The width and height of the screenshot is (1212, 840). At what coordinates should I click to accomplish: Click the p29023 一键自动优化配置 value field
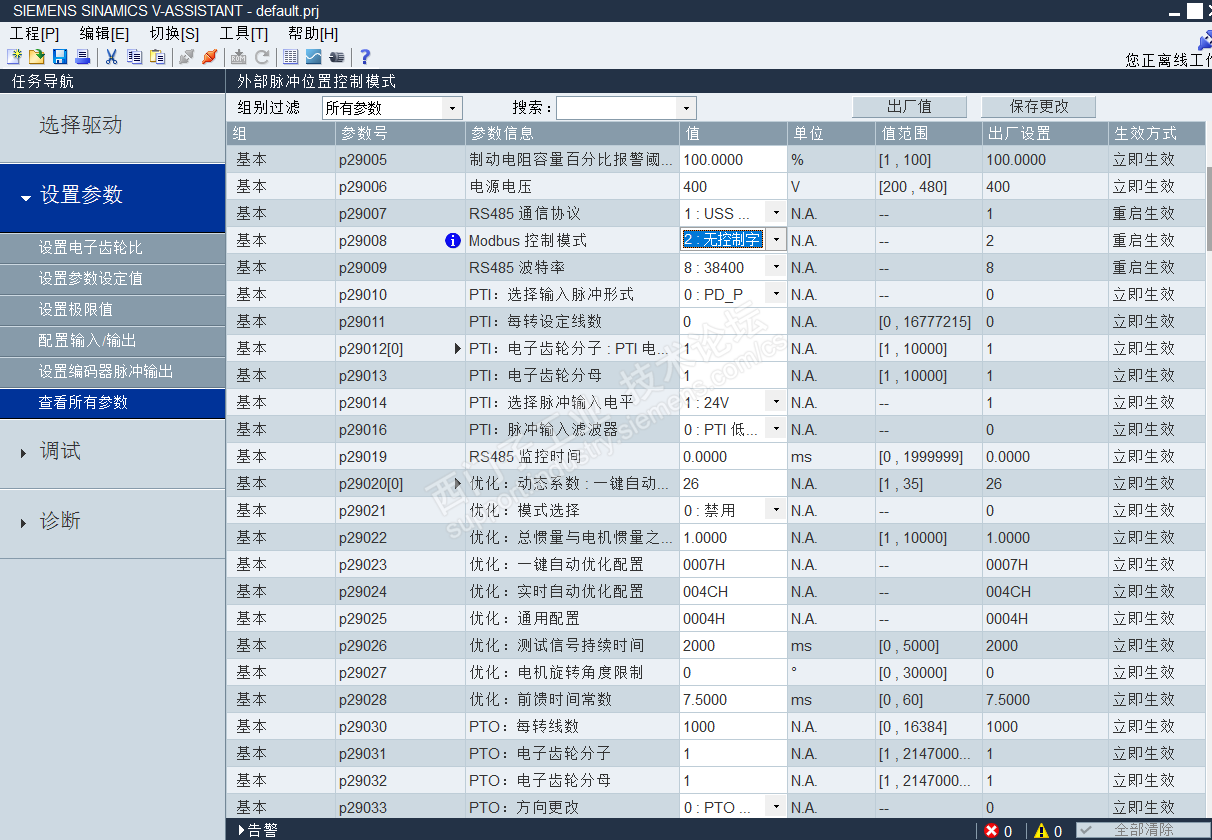[733, 564]
